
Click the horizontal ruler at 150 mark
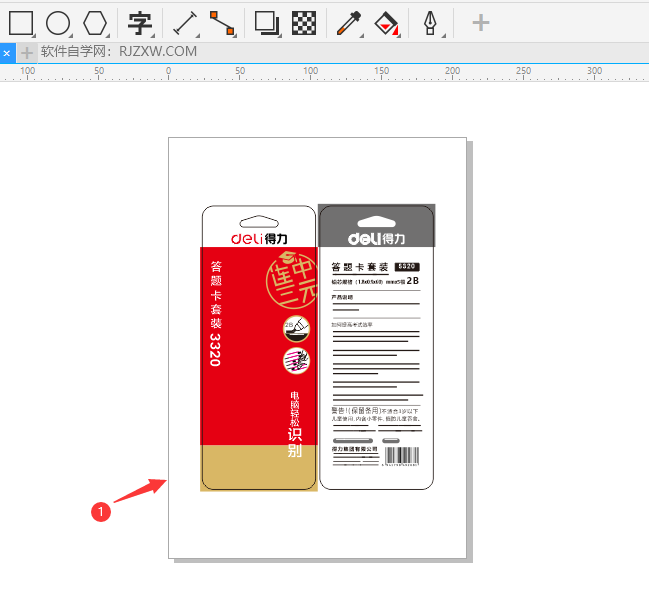coord(382,72)
